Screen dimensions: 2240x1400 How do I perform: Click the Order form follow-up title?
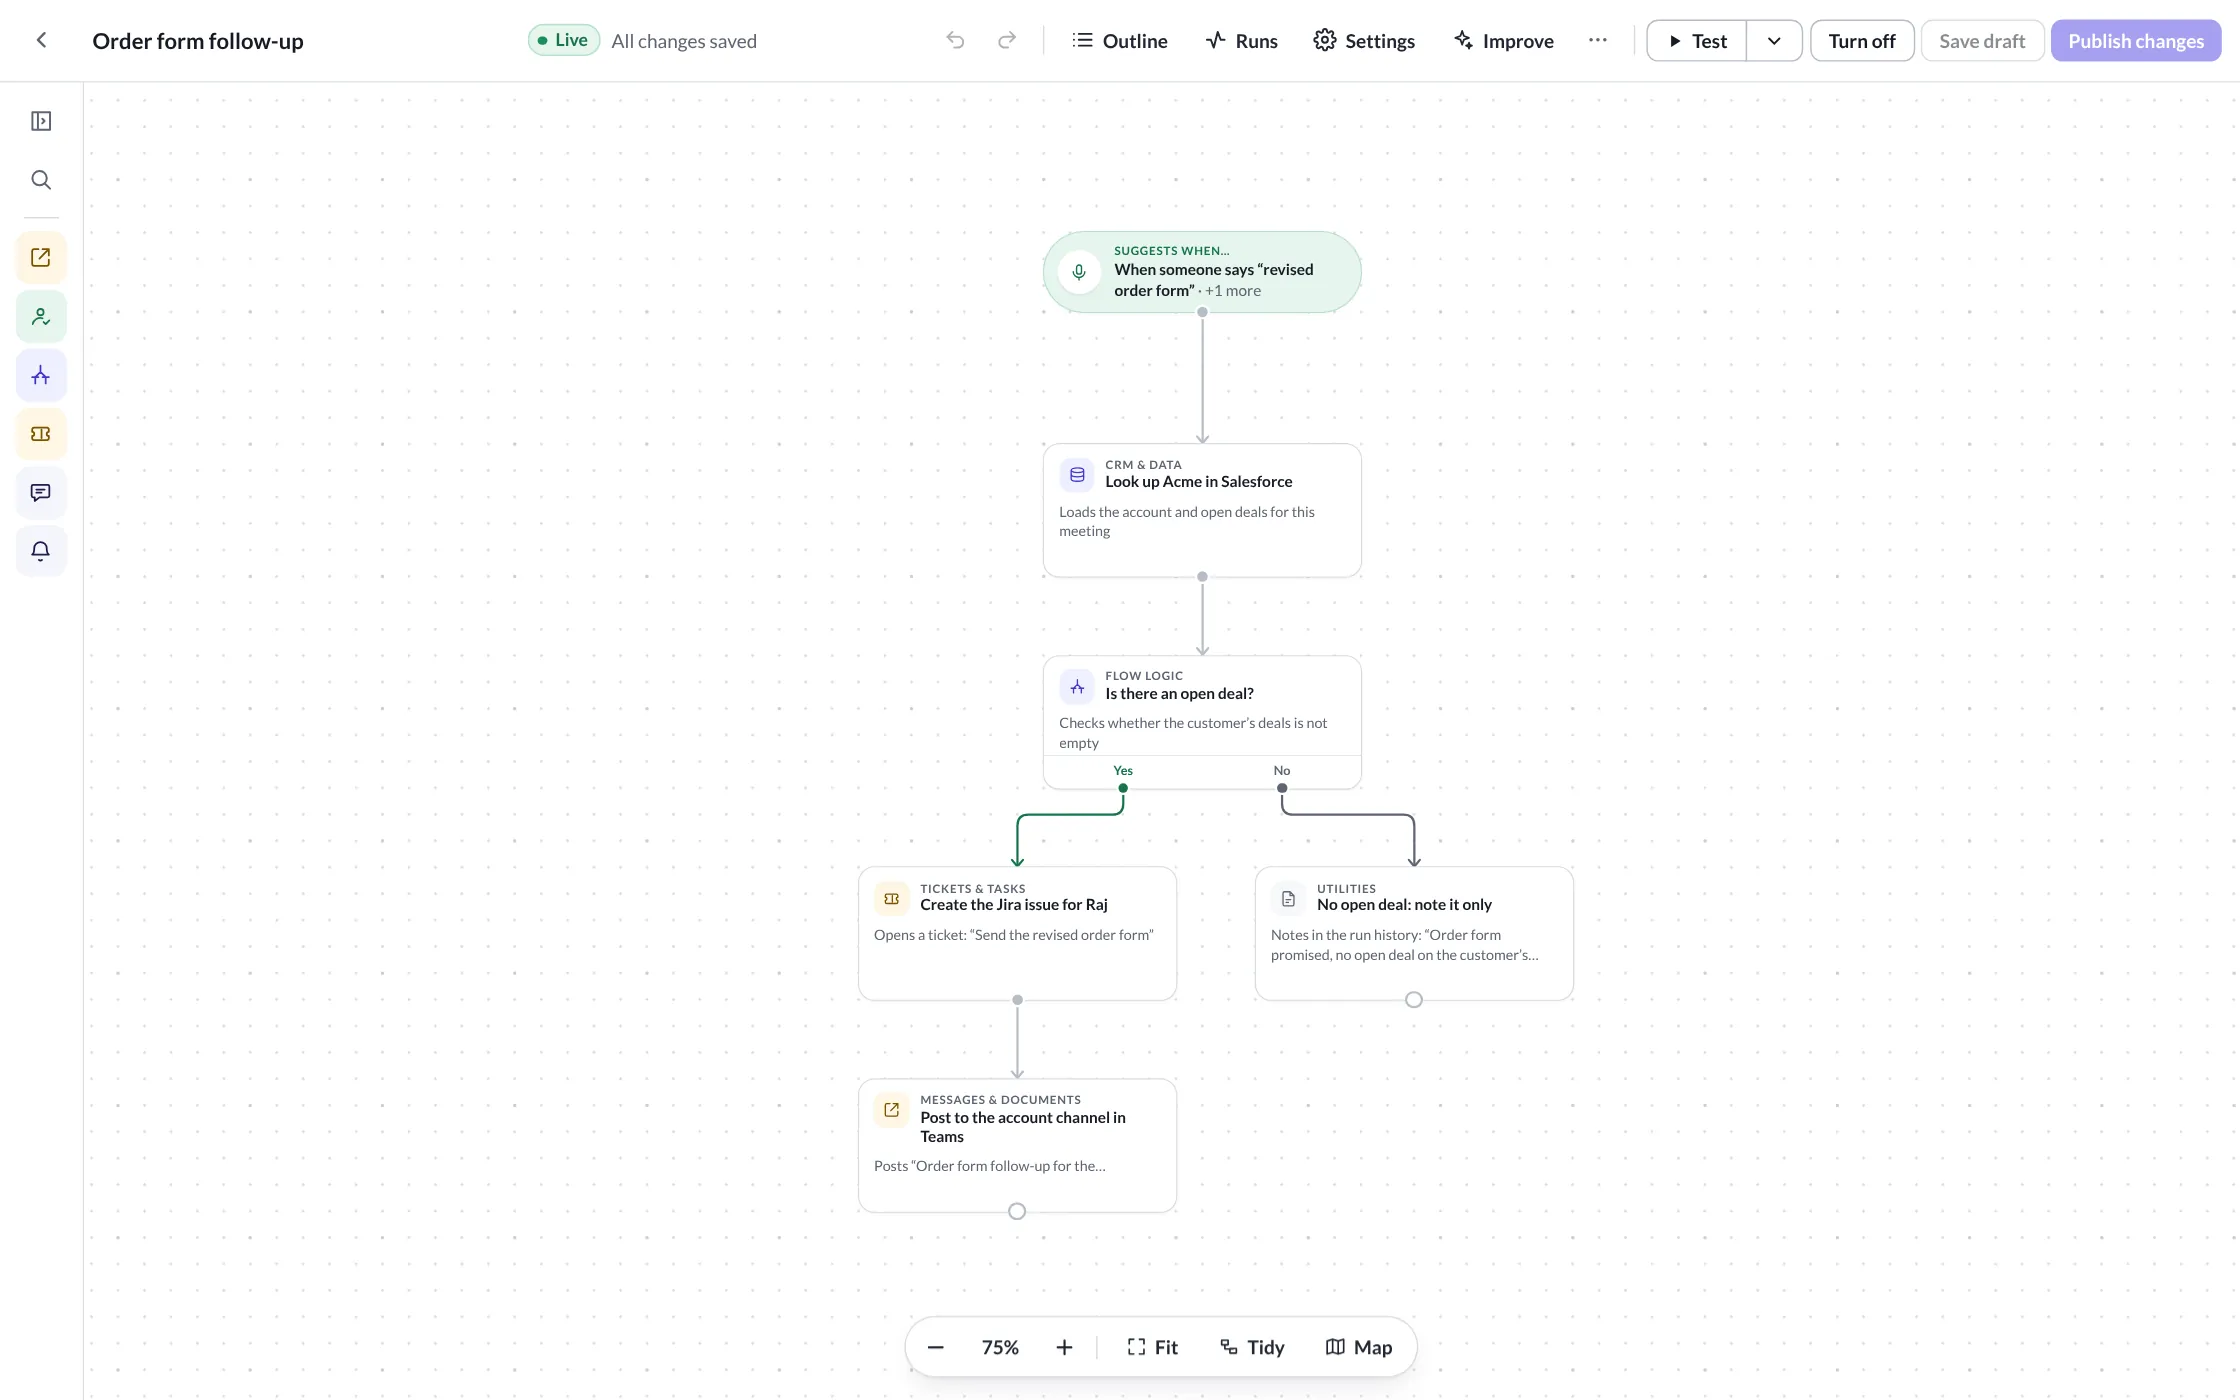pyautogui.click(x=198, y=41)
